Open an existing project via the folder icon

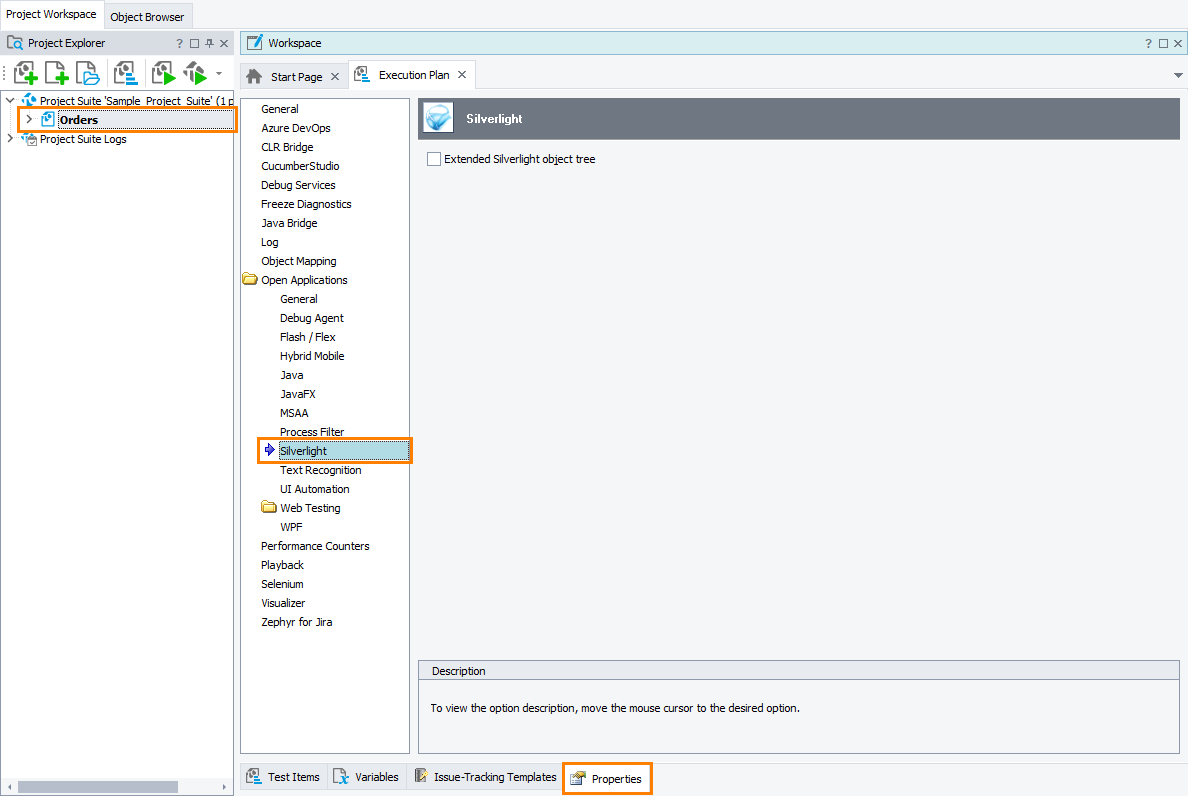pos(86,73)
